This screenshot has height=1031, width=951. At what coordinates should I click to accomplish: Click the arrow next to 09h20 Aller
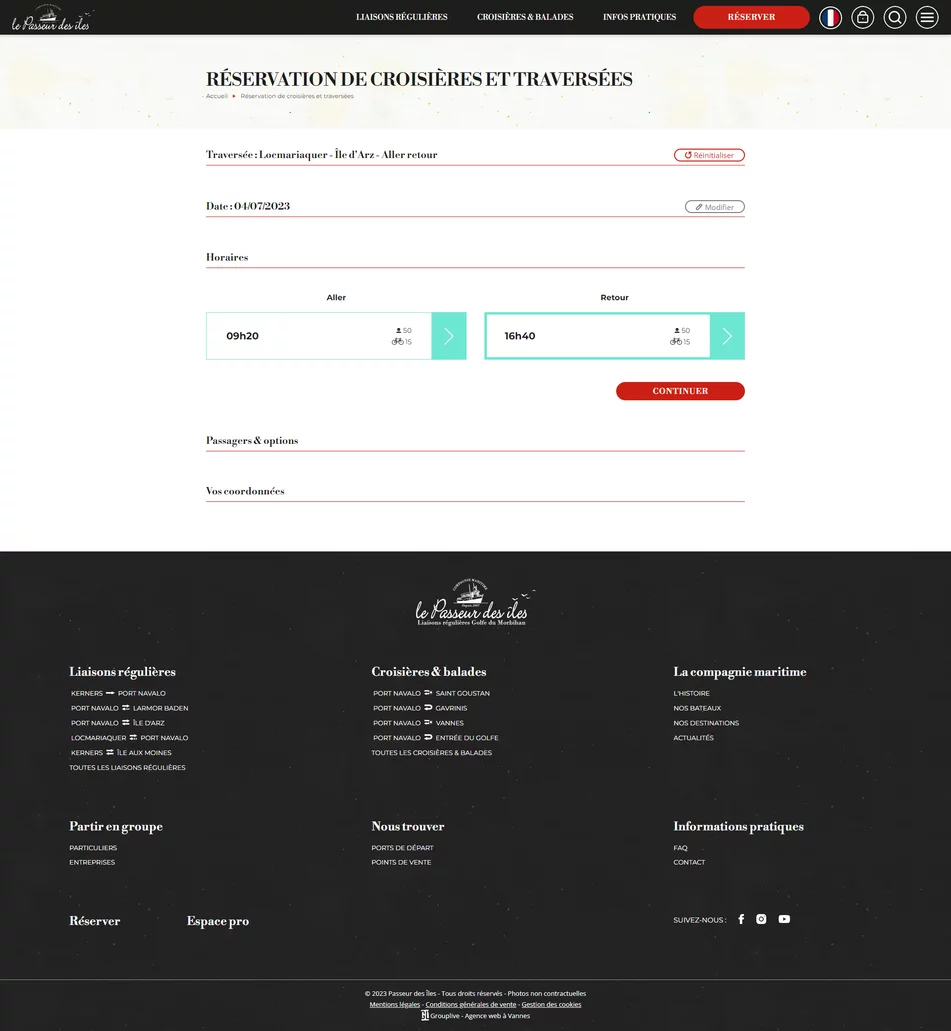[x=448, y=336]
